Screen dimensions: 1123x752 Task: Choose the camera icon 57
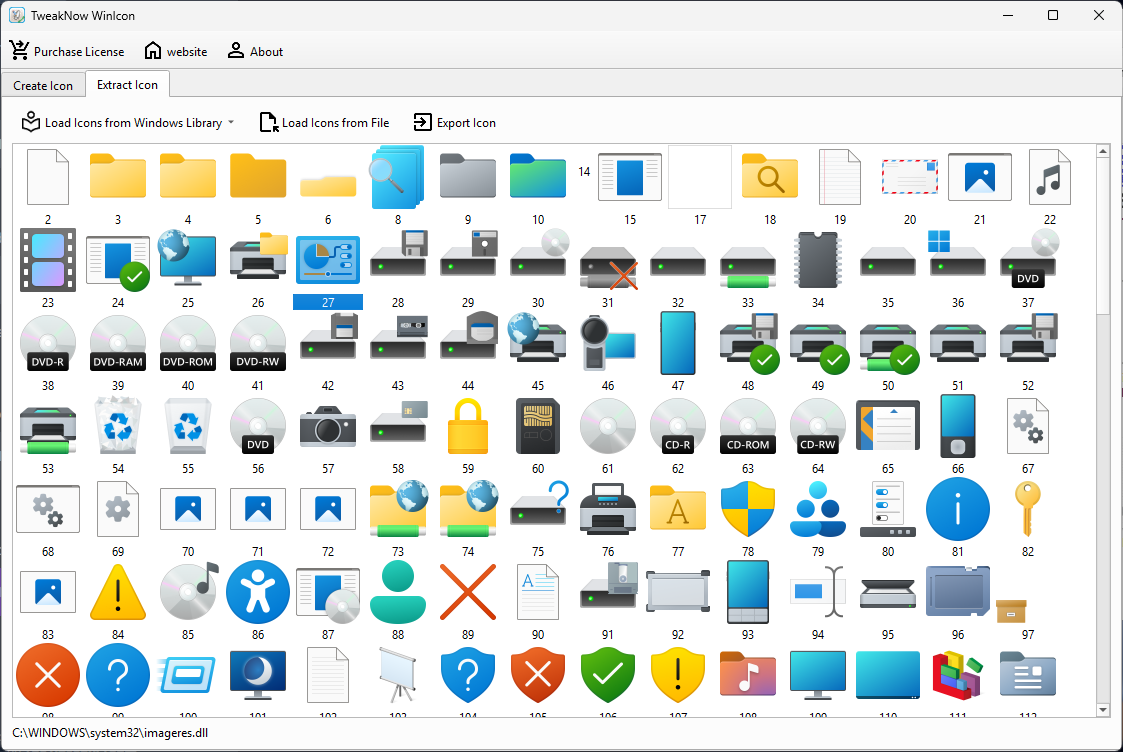click(x=328, y=426)
